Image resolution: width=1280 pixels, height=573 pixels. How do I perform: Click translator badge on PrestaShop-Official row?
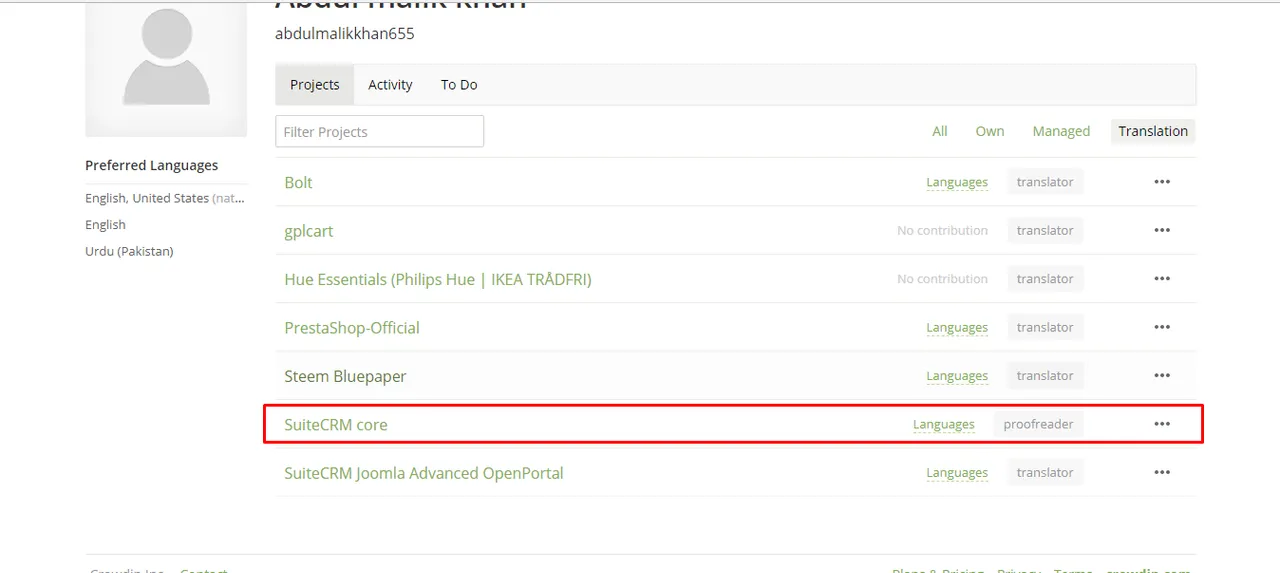[1045, 327]
